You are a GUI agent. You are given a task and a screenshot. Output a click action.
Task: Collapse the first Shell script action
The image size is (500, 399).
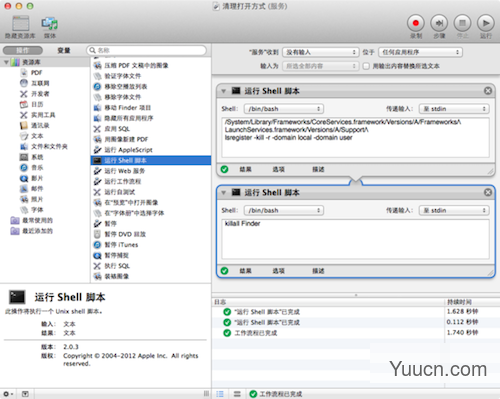pyautogui.click(x=224, y=91)
